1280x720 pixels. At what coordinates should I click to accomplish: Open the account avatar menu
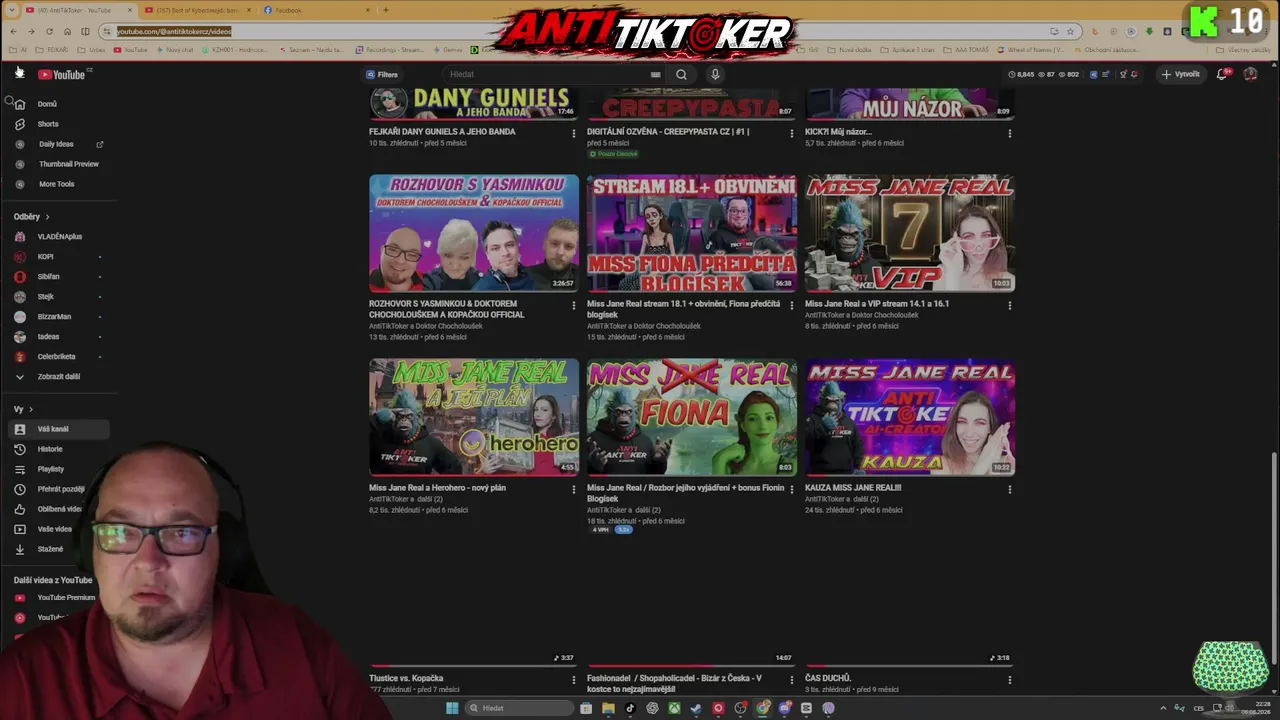pyautogui.click(x=1250, y=74)
